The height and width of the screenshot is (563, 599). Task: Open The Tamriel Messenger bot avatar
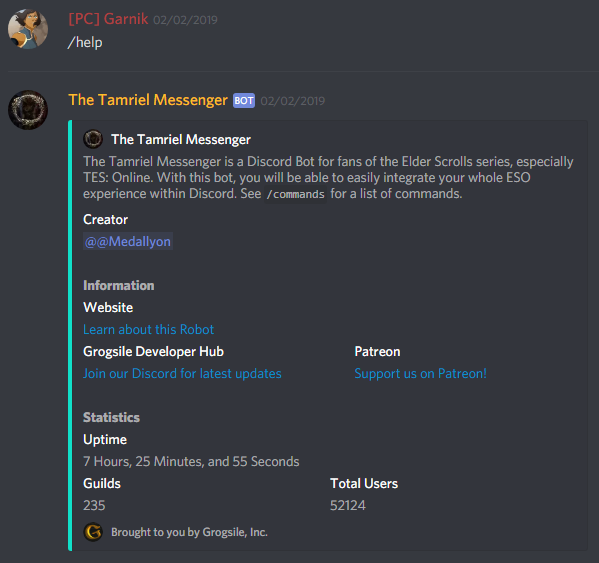28,110
